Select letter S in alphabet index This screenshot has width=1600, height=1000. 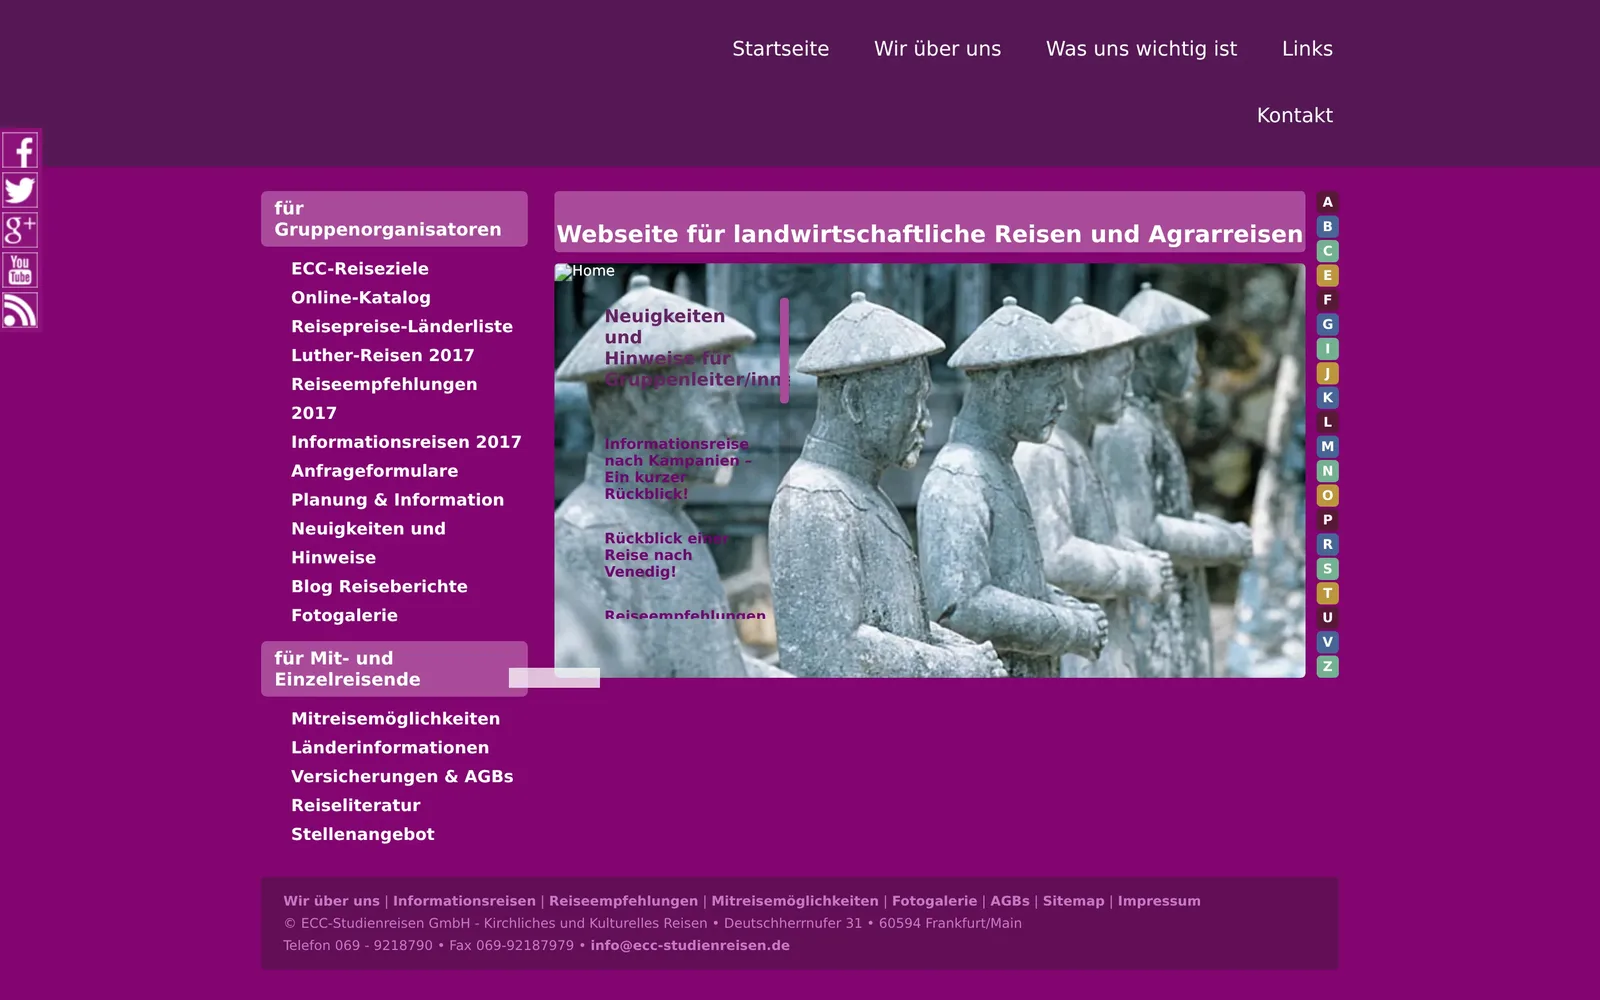click(1328, 569)
